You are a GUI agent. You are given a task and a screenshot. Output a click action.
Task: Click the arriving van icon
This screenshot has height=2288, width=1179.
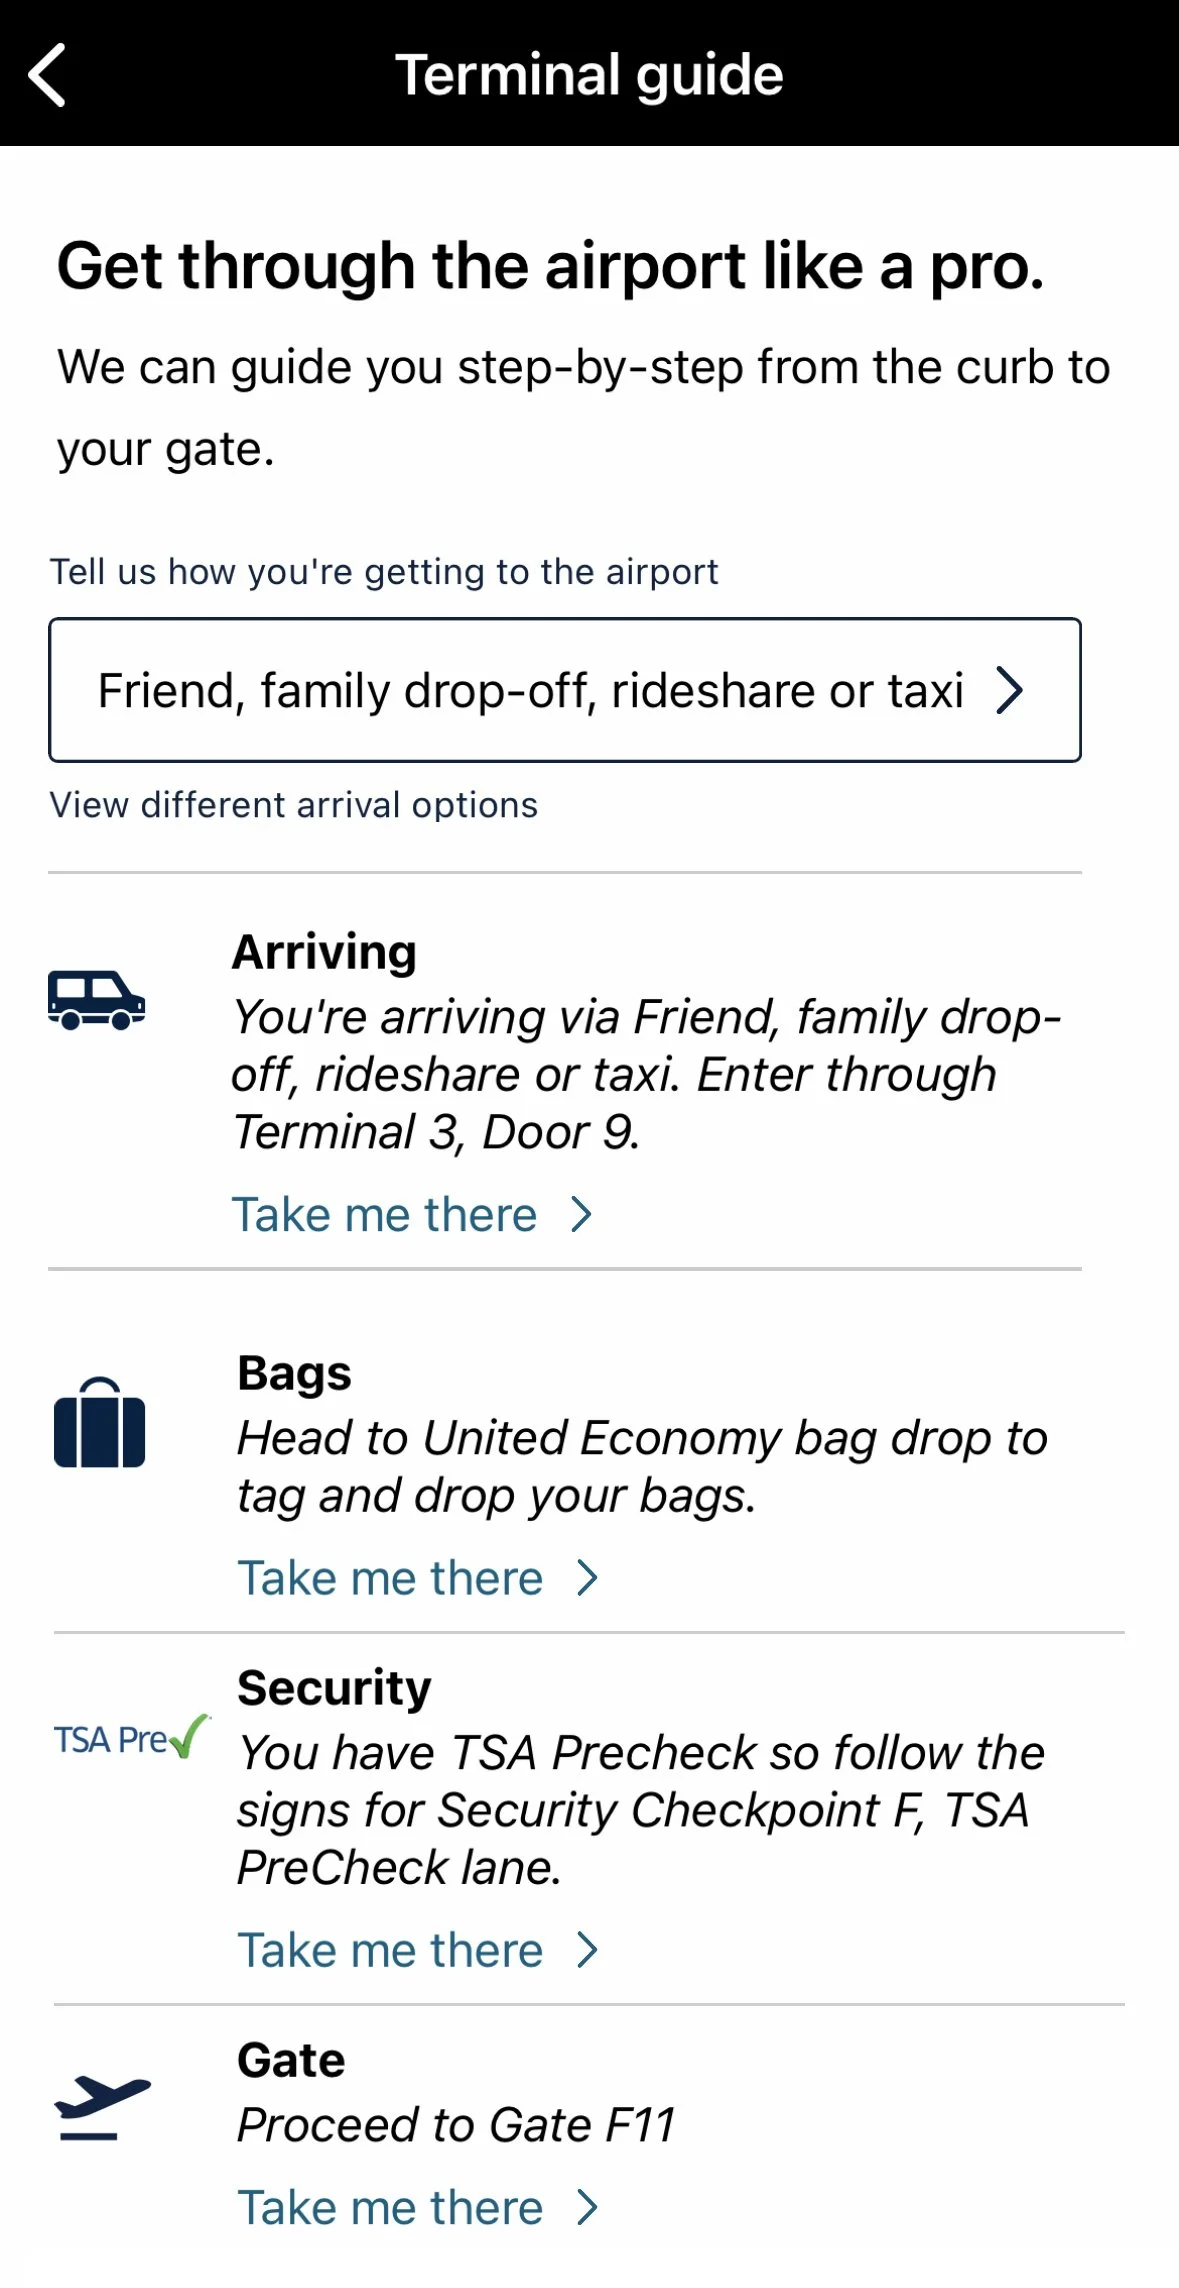coord(96,1000)
